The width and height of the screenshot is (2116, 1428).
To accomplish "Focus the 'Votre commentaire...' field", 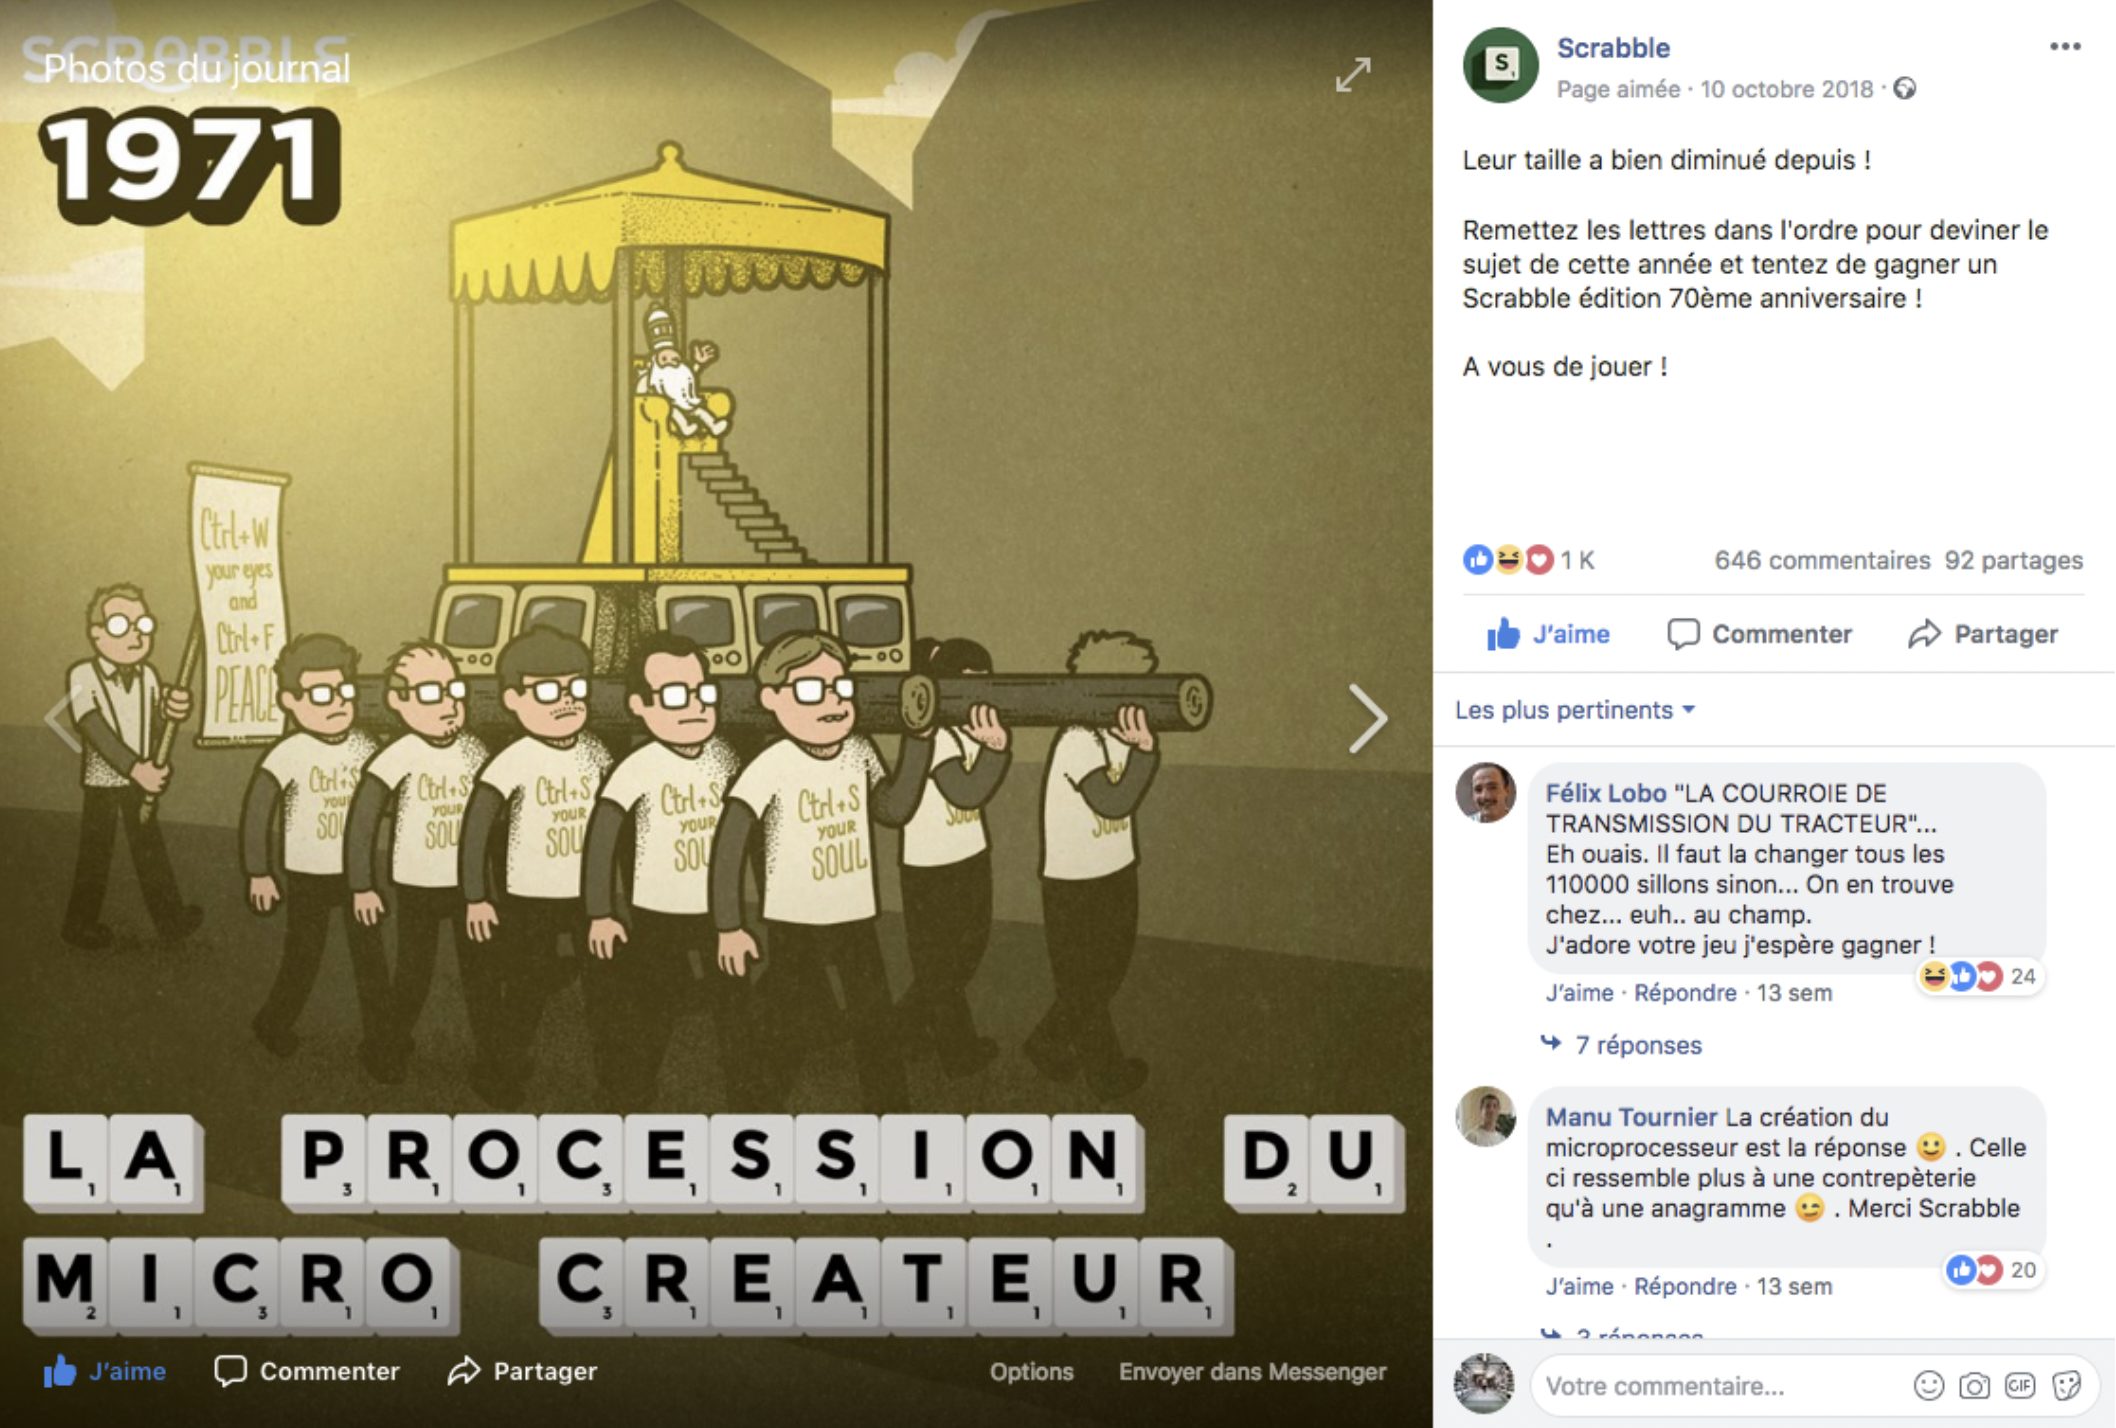I will pyautogui.click(x=1720, y=1386).
